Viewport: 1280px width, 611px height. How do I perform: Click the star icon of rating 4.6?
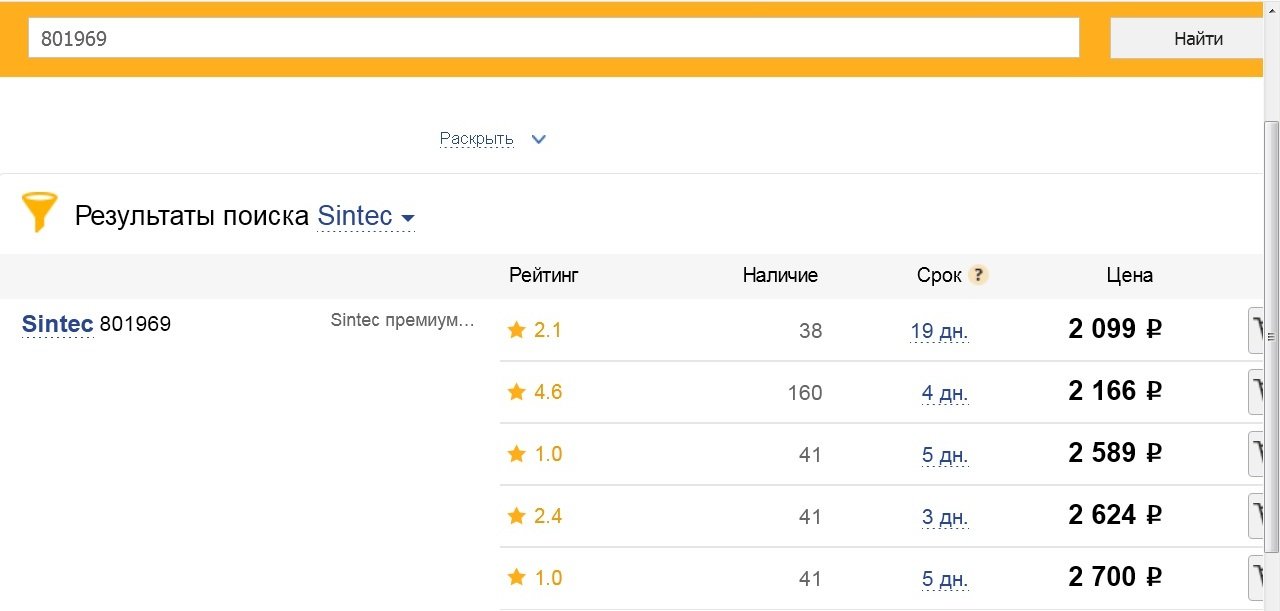pos(516,392)
